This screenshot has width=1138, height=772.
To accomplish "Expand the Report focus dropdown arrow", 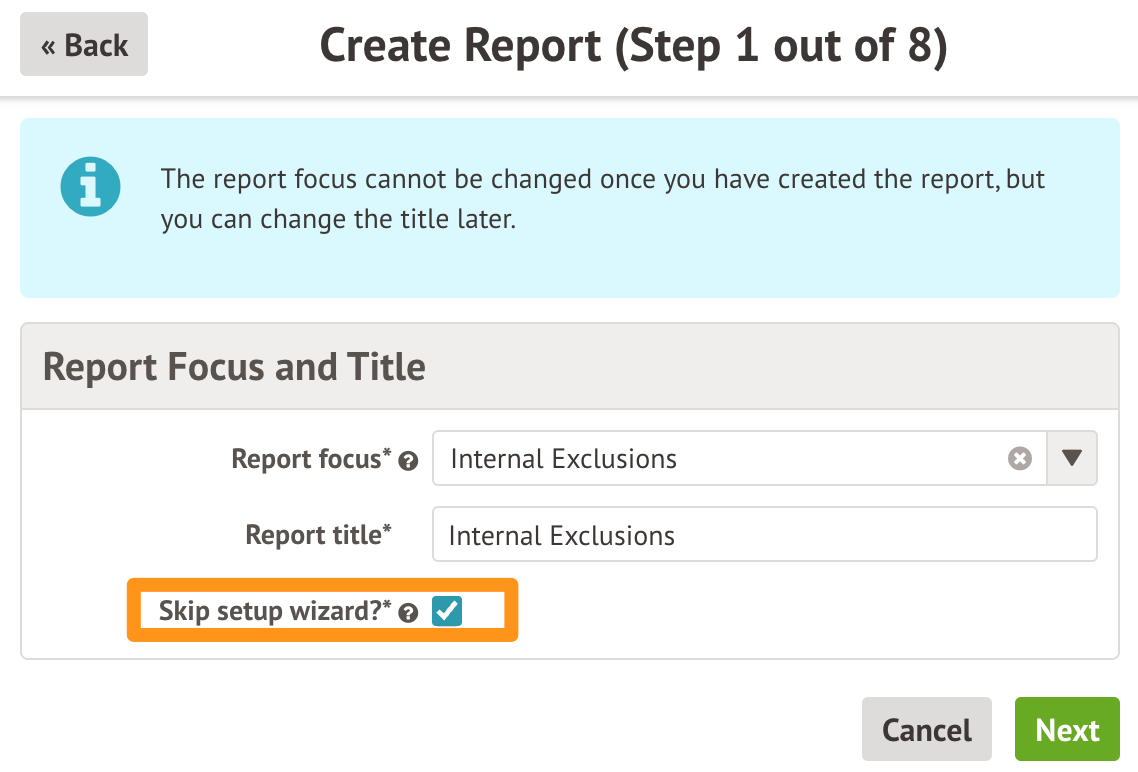I will pyautogui.click(x=1072, y=459).
